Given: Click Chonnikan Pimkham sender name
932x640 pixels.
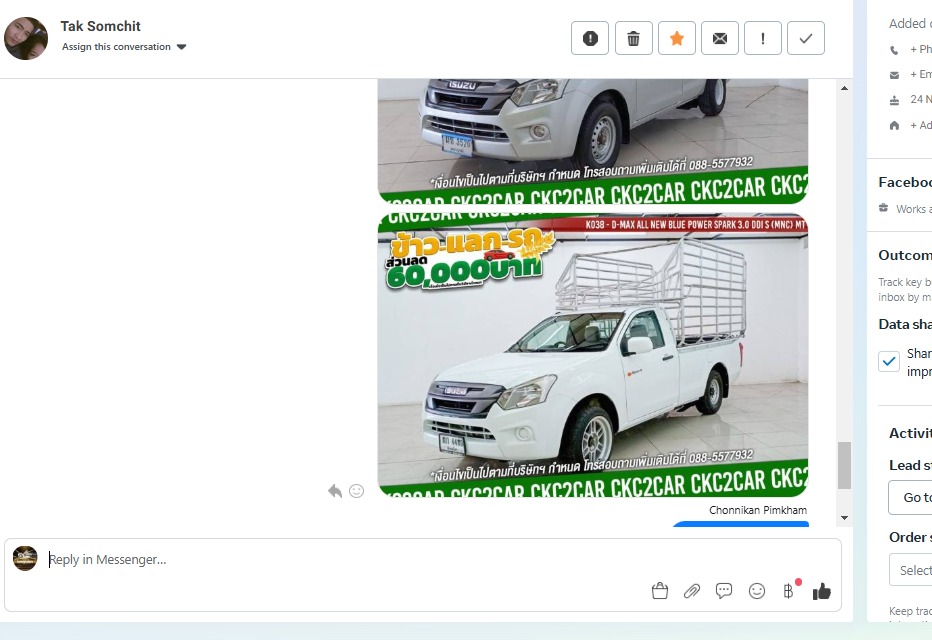Looking at the screenshot, I should coord(758,510).
